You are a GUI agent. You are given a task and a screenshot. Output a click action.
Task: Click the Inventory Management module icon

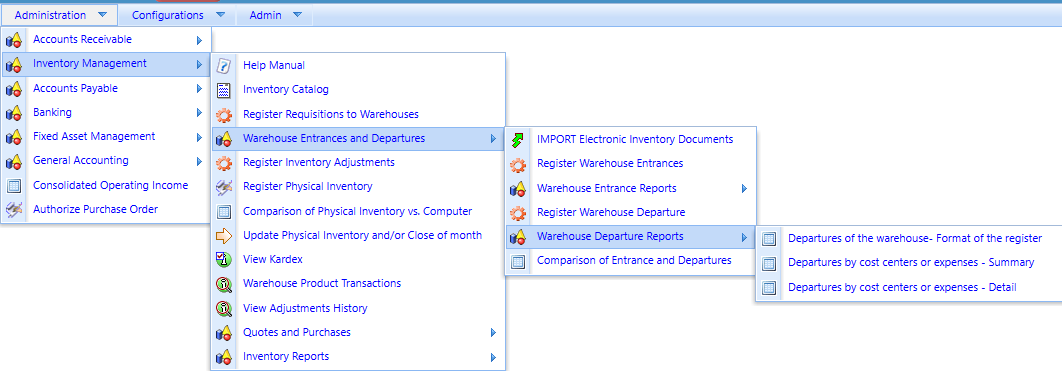click(14, 64)
